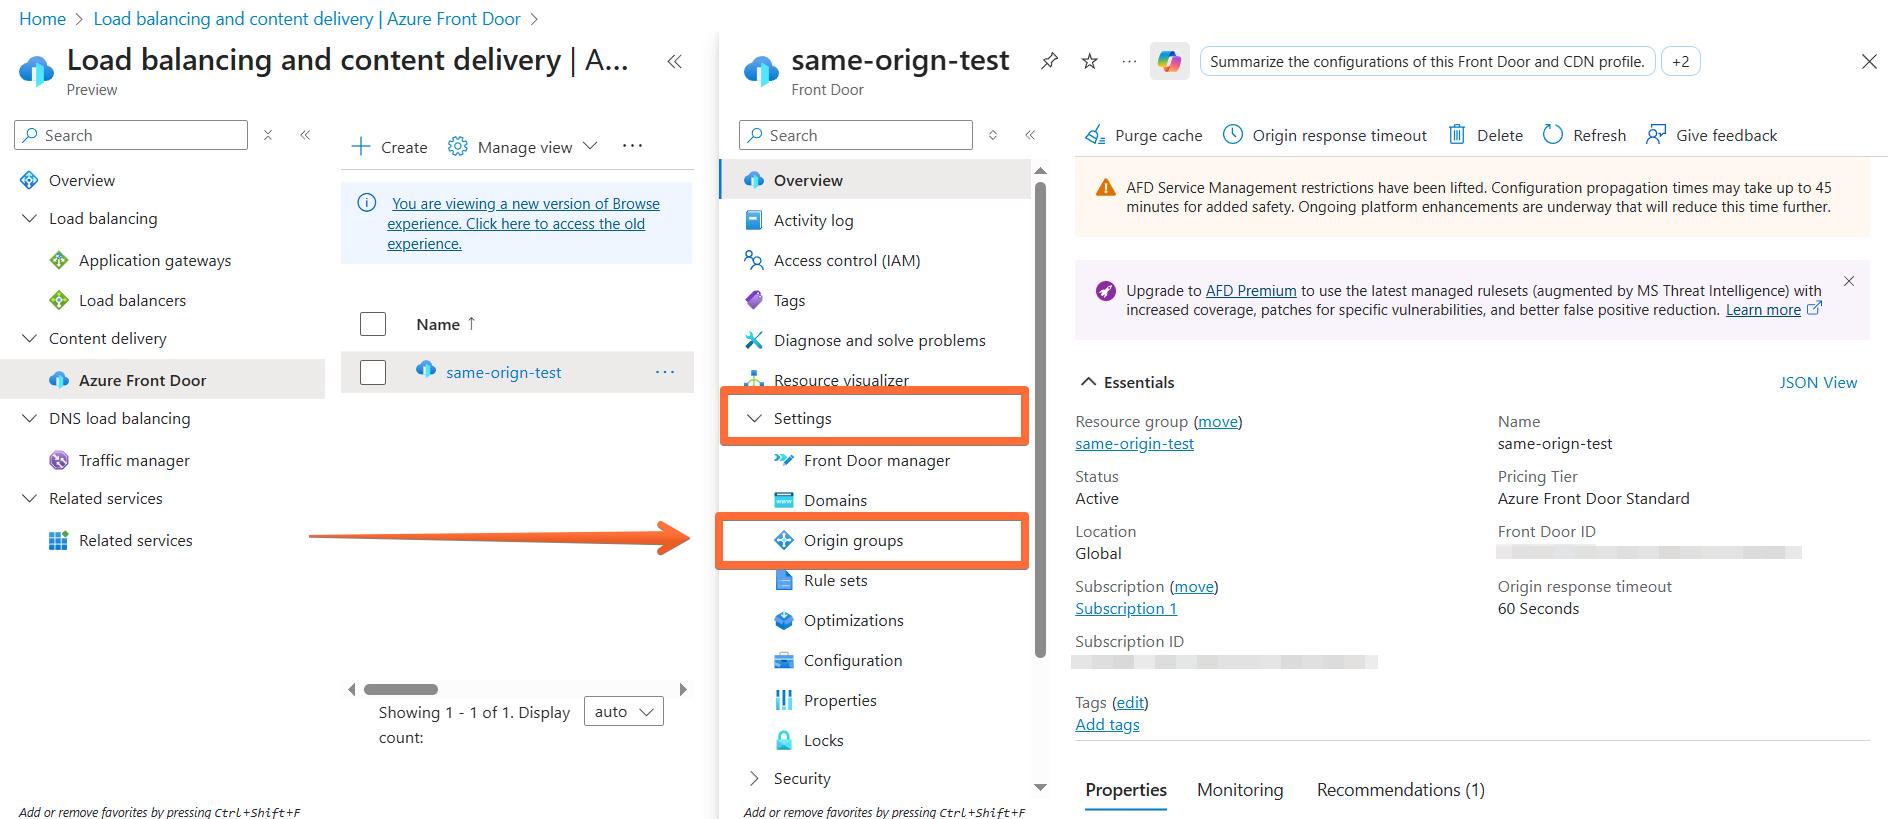
Task: Open the same-origin-test resource group link
Action: (x=1134, y=443)
